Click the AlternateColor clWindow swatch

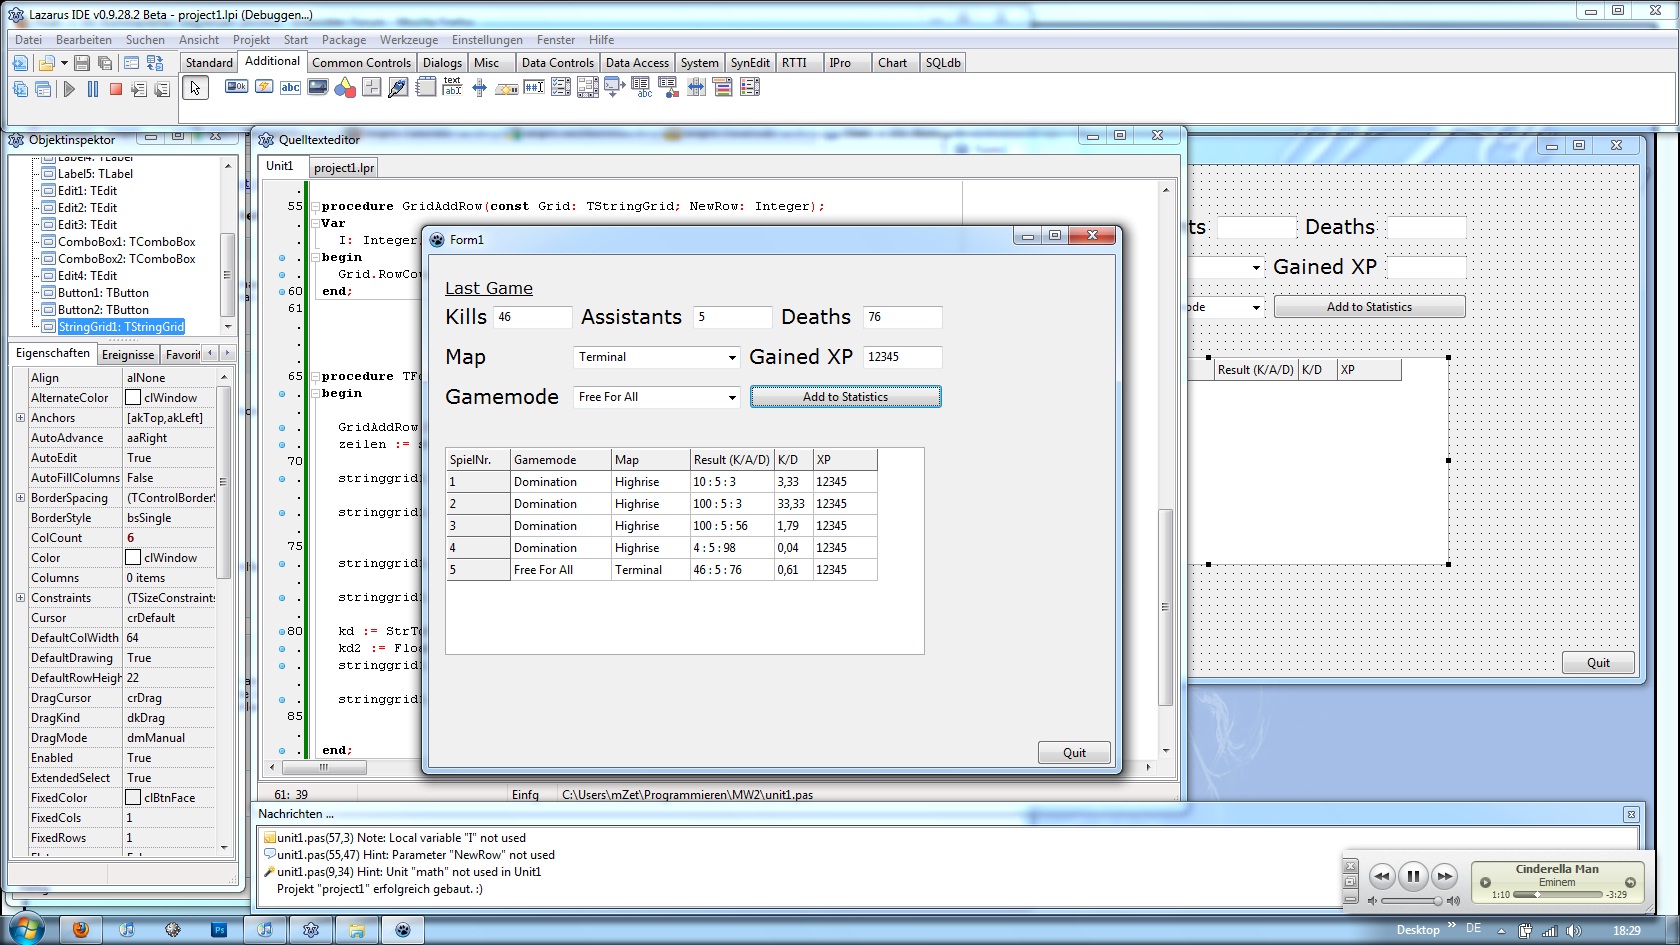133,398
